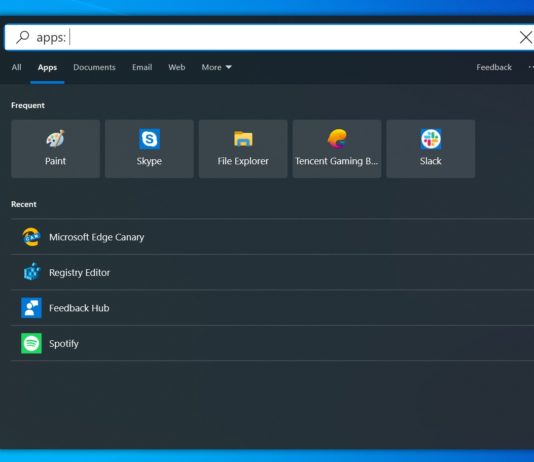Click the Feedback Hub icon
Viewport: 534px width, 462px height.
31,308
